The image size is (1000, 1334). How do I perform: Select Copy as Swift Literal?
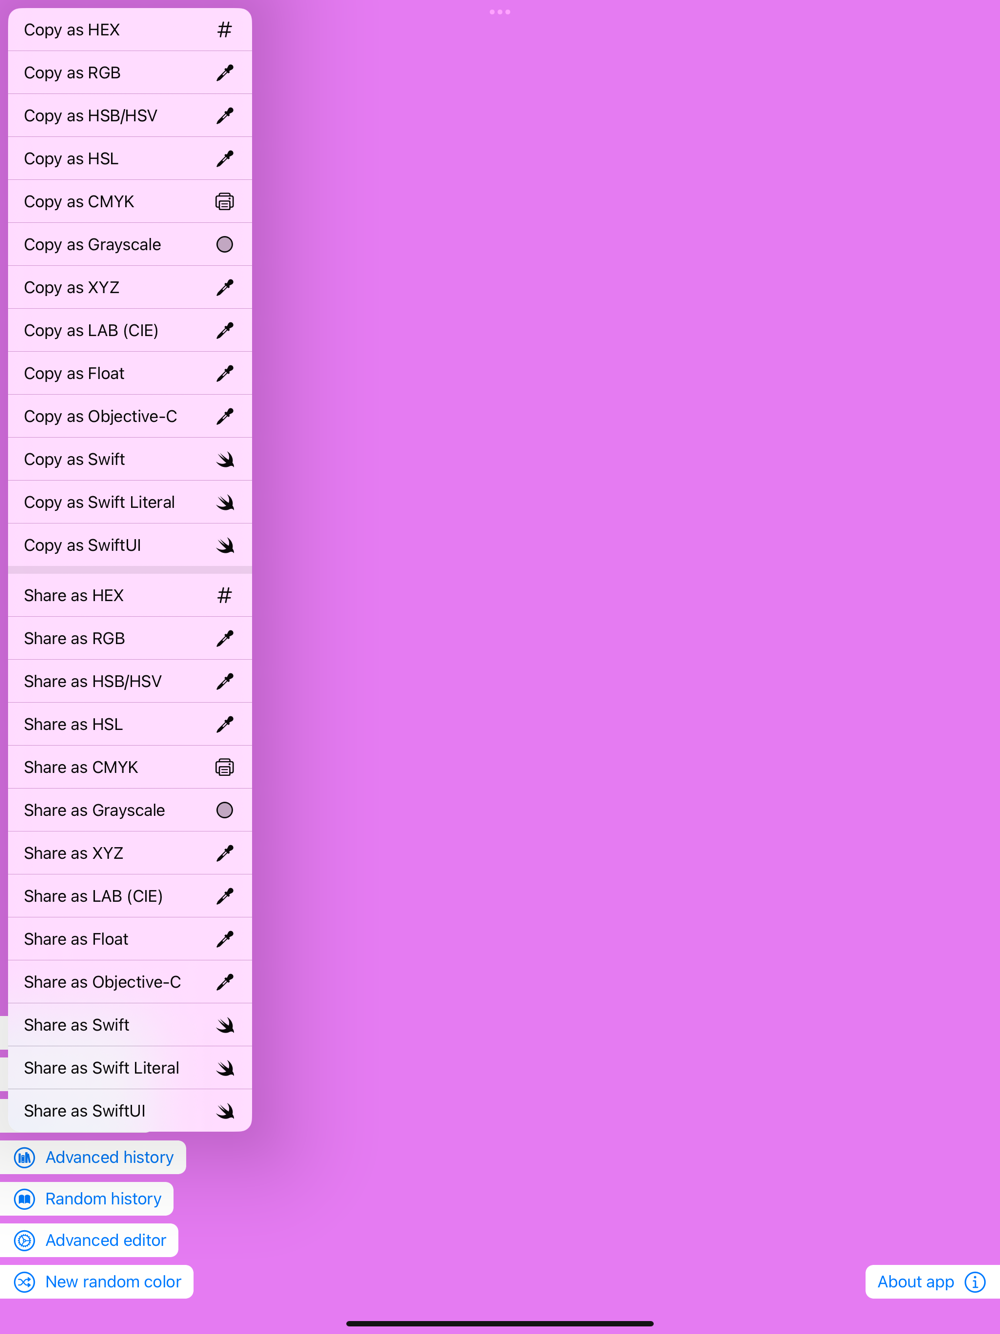130,503
